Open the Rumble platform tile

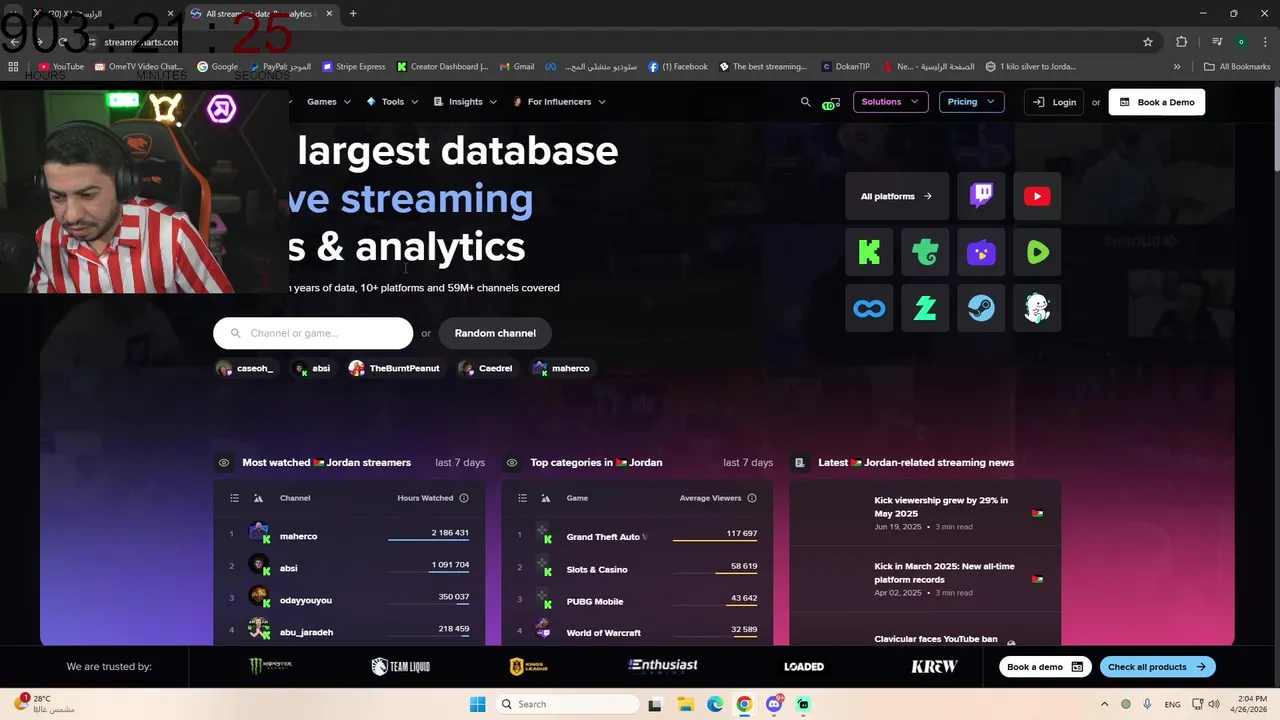1037,252
